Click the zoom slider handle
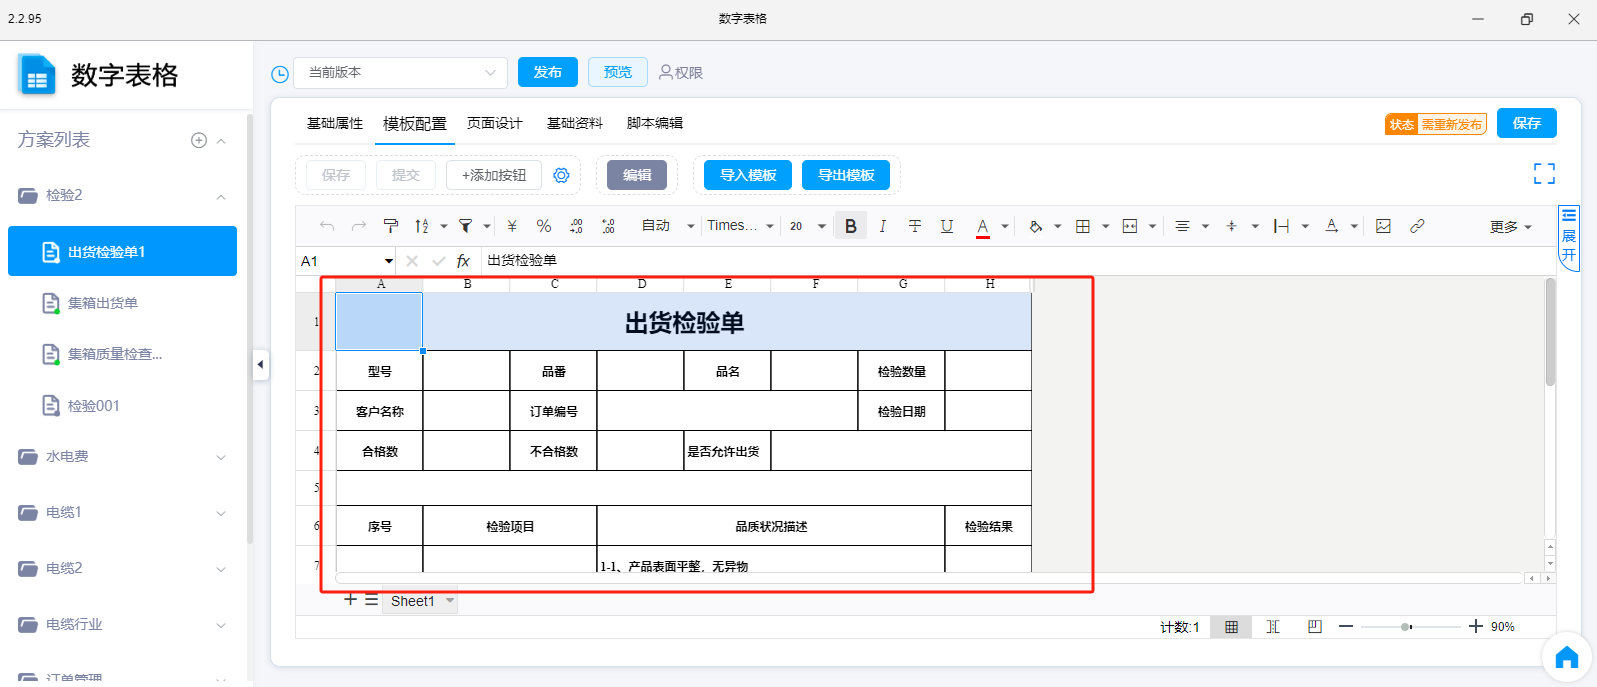This screenshot has height=687, width=1597. [x=1406, y=627]
